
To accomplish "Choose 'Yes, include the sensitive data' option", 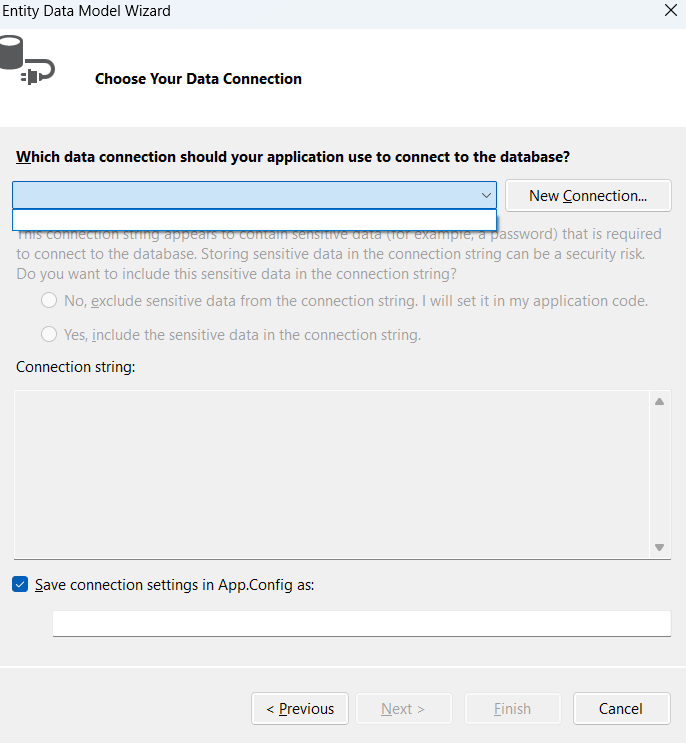I will (49, 335).
